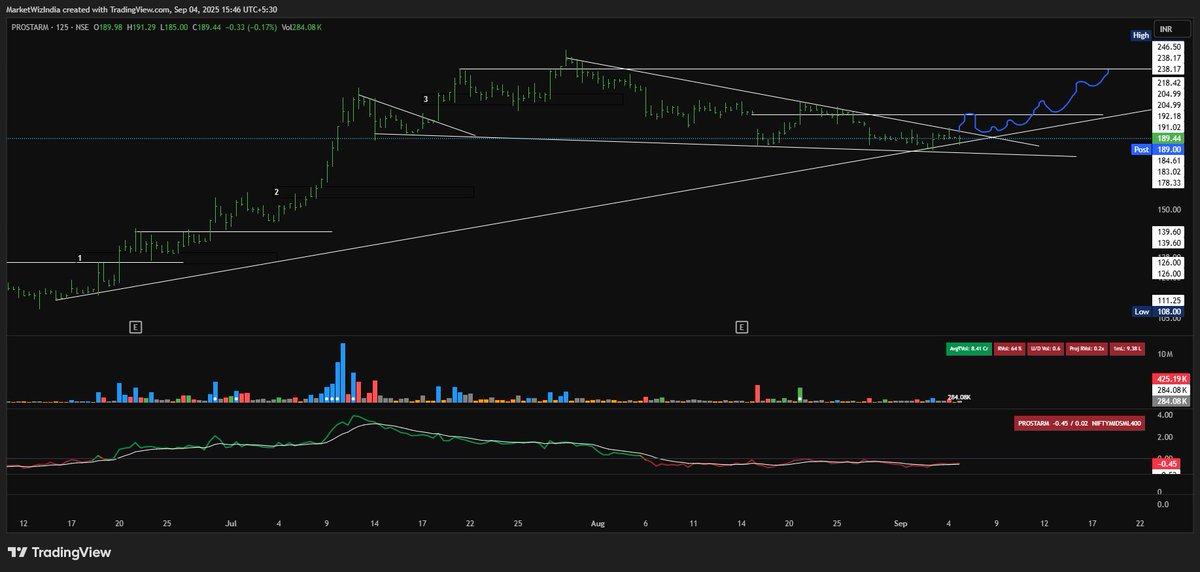Click the Post market price tag

coord(1141,149)
